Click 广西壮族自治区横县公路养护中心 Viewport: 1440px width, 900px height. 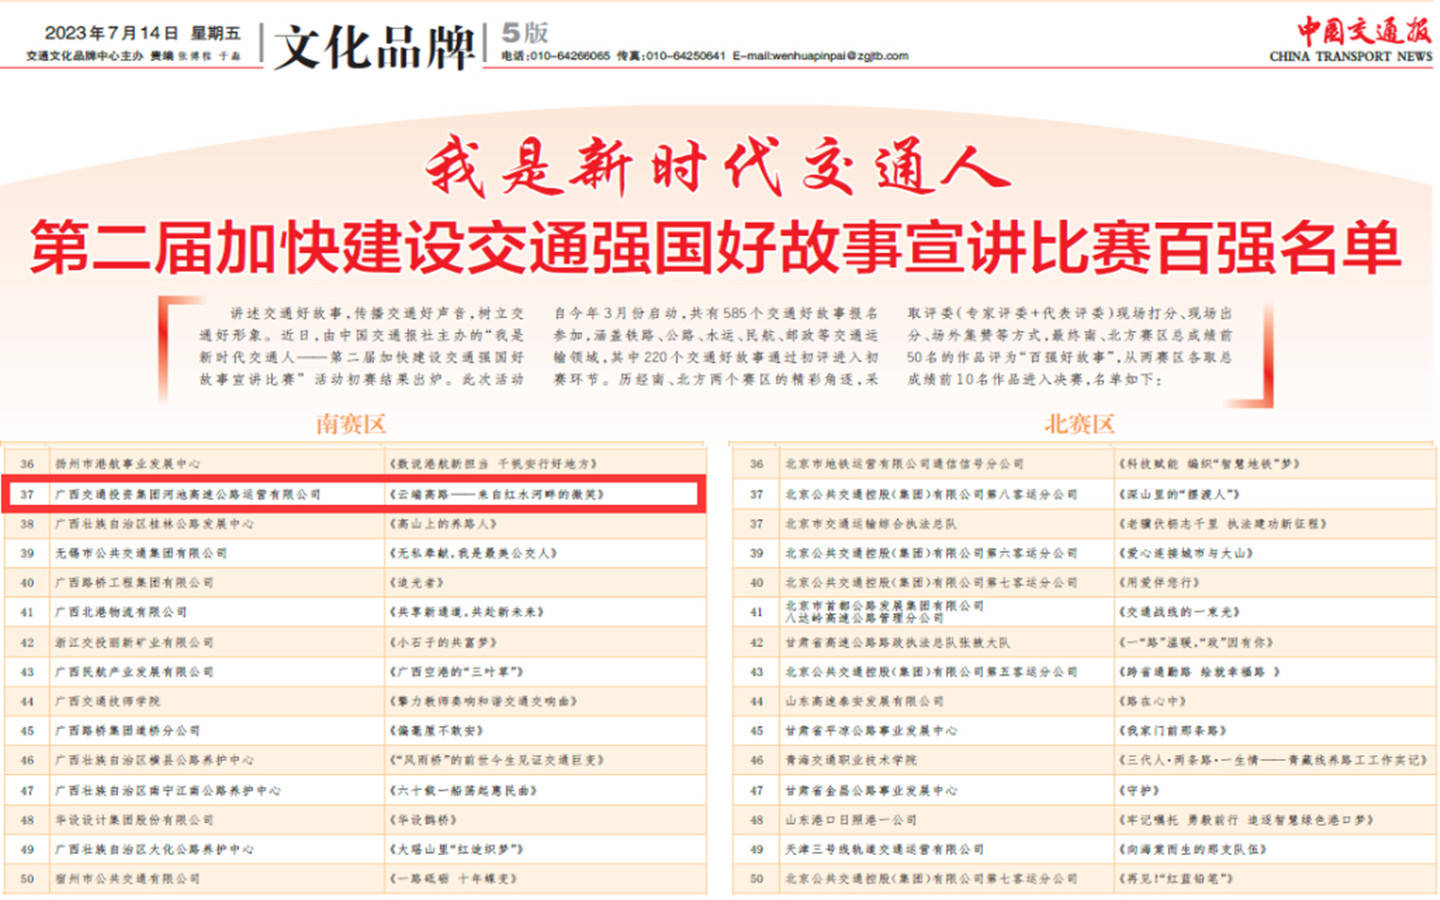[154, 760]
